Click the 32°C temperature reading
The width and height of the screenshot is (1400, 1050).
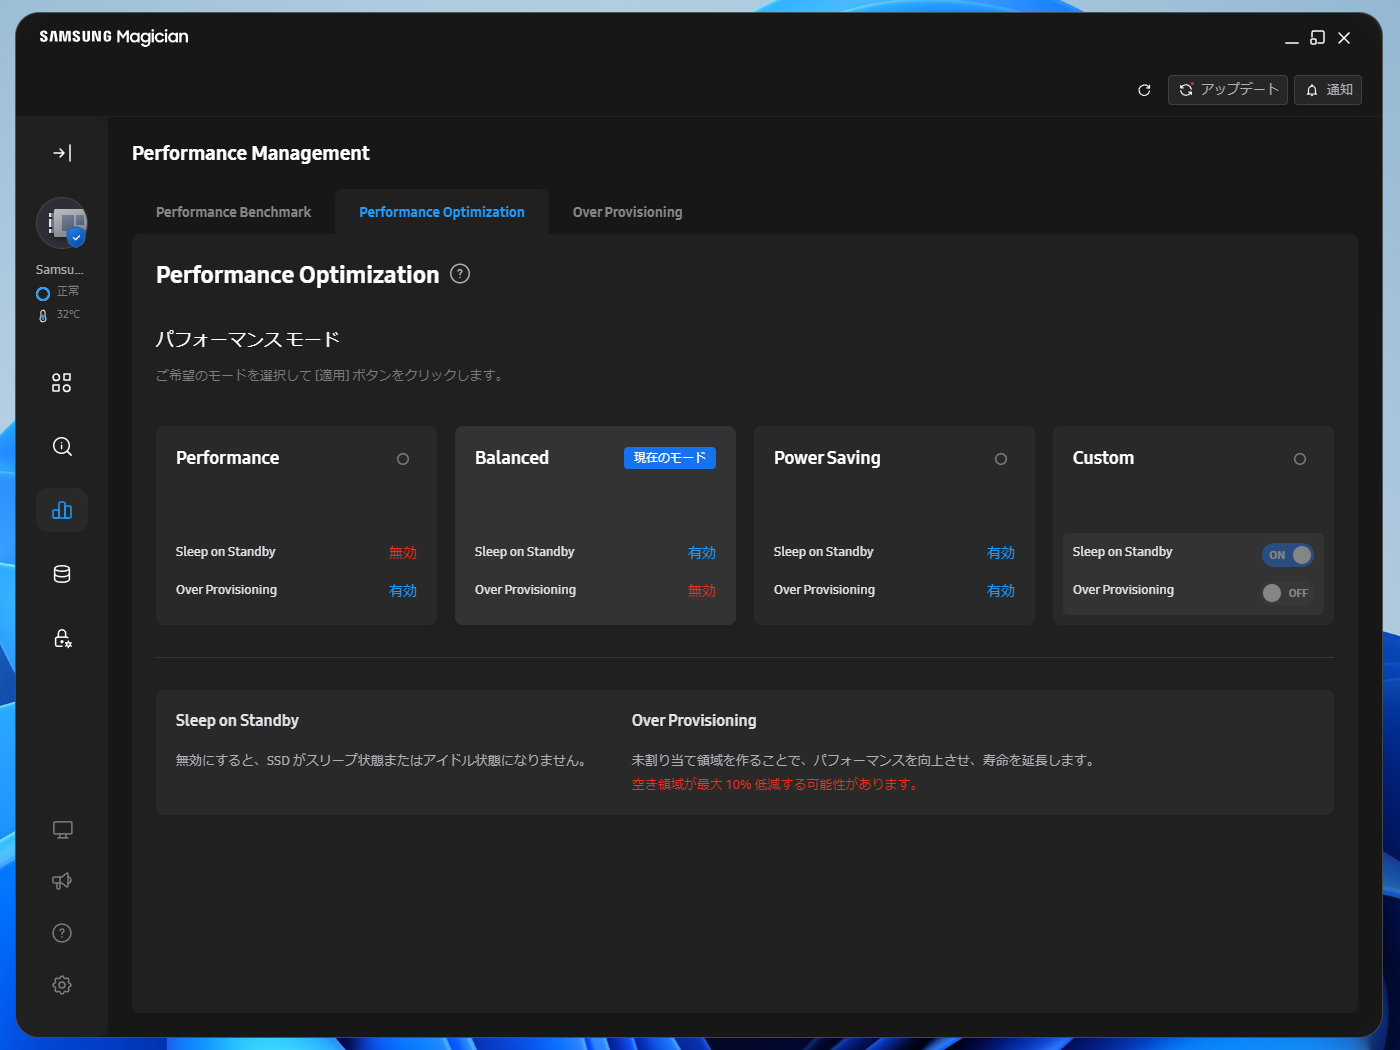tap(68, 314)
